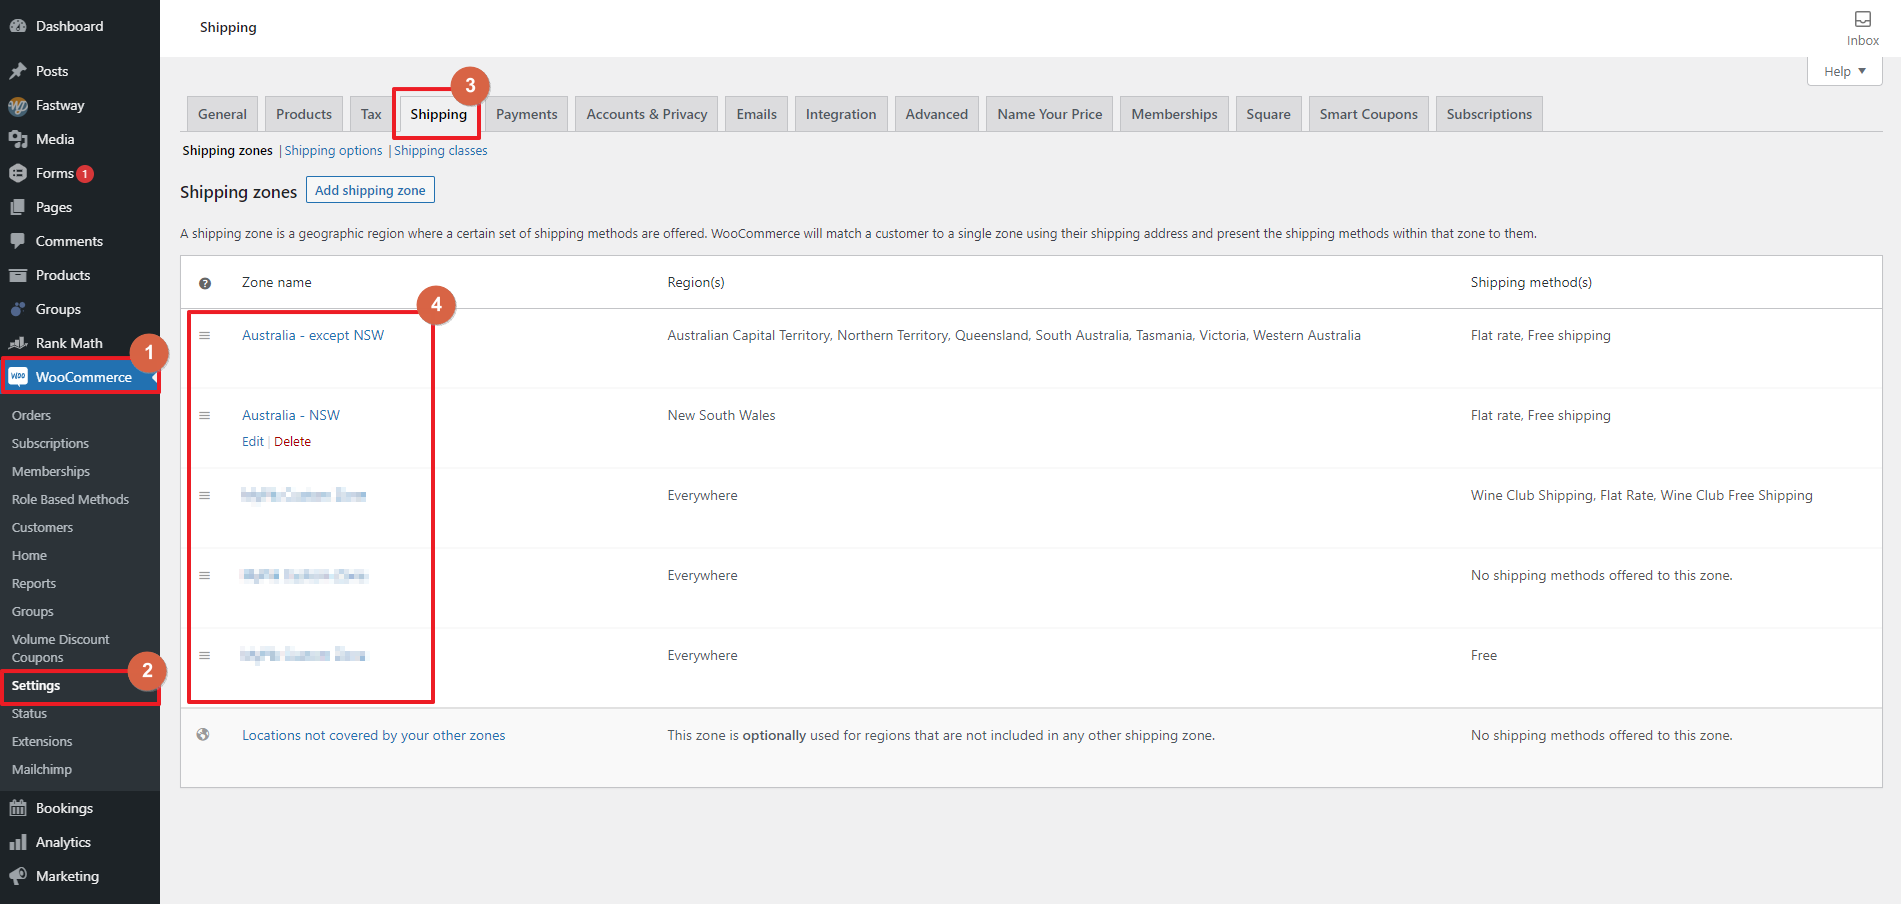This screenshot has height=904, width=1901.
Task: Switch to Accounts & Privacy tab
Action: (x=647, y=114)
